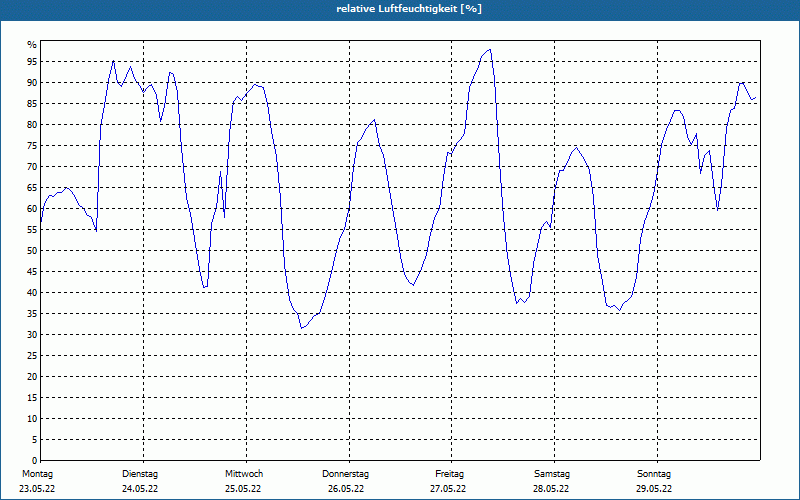Click the y-axis value '5'
Image resolution: width=800 pixels, height=500 pixels.
tap(35, 440)
